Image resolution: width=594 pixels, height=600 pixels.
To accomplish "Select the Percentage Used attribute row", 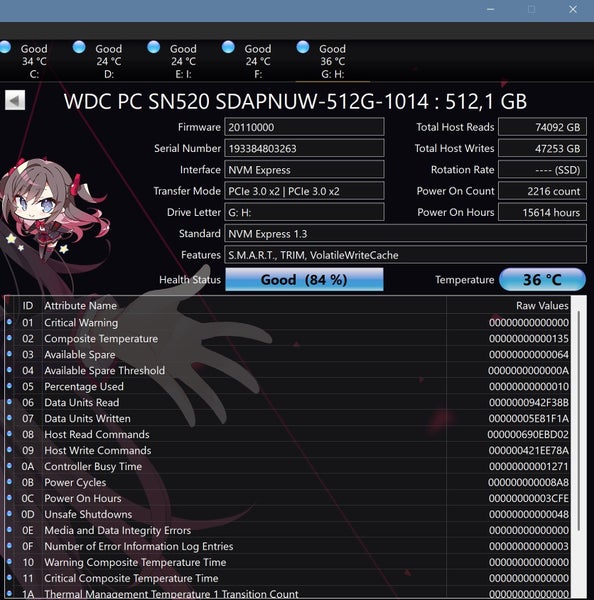I will tap(288, 386).
